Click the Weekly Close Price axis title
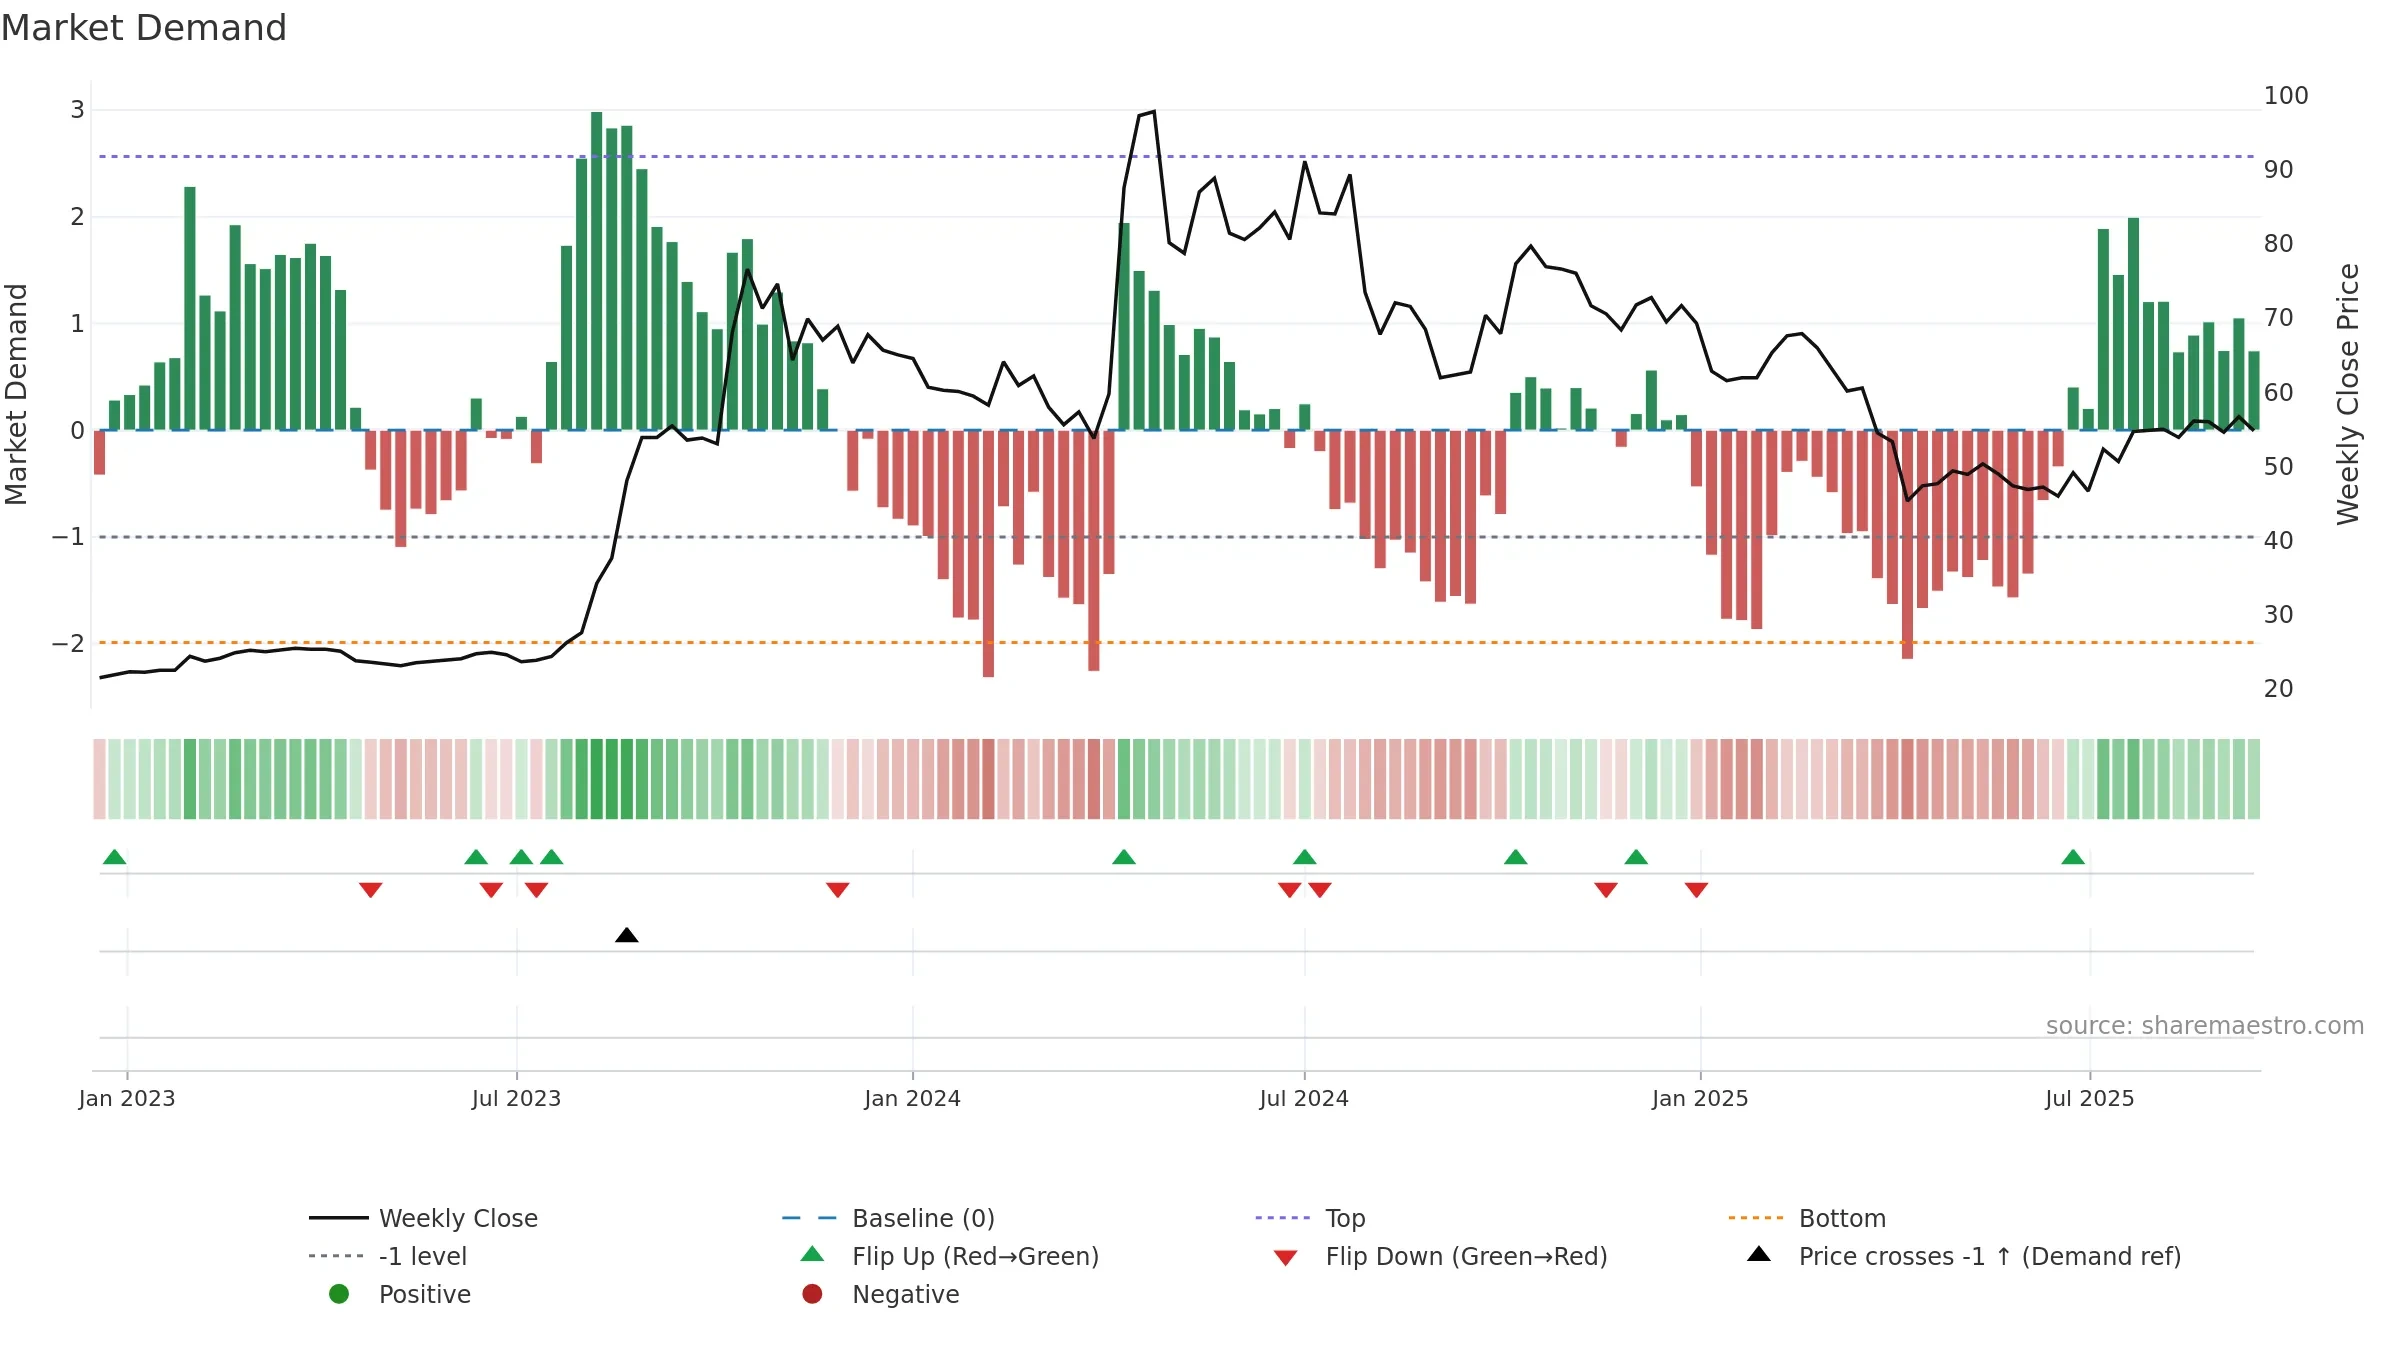This screenshot has width=2400, height=1350. pos(2348,394)
